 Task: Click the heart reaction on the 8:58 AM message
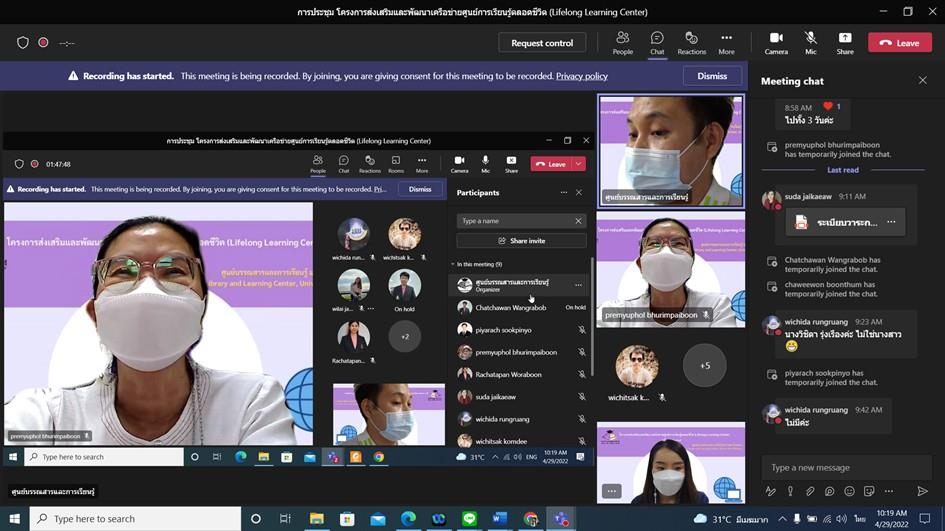(x=828, y=107)
